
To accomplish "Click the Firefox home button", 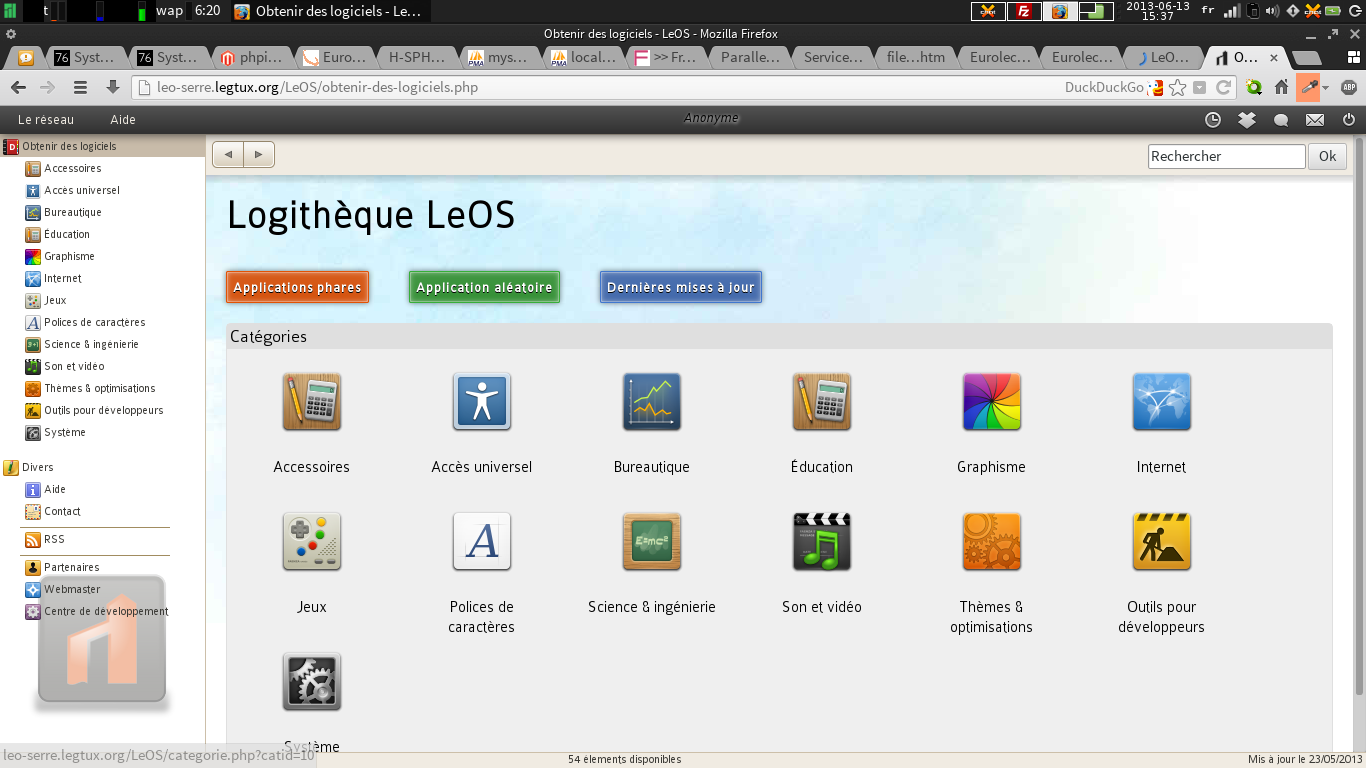I will [x=1281, y=87].
